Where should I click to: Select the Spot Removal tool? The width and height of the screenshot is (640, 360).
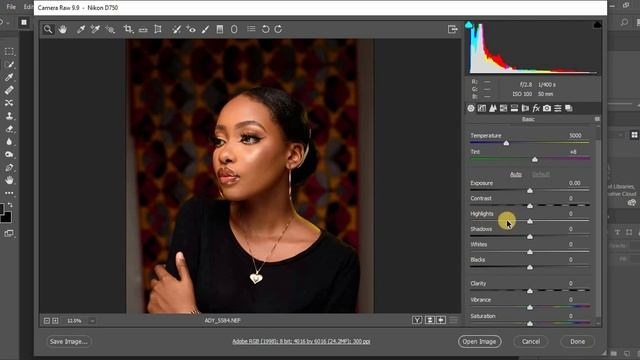pyautogui.click(x=176, y=29)
